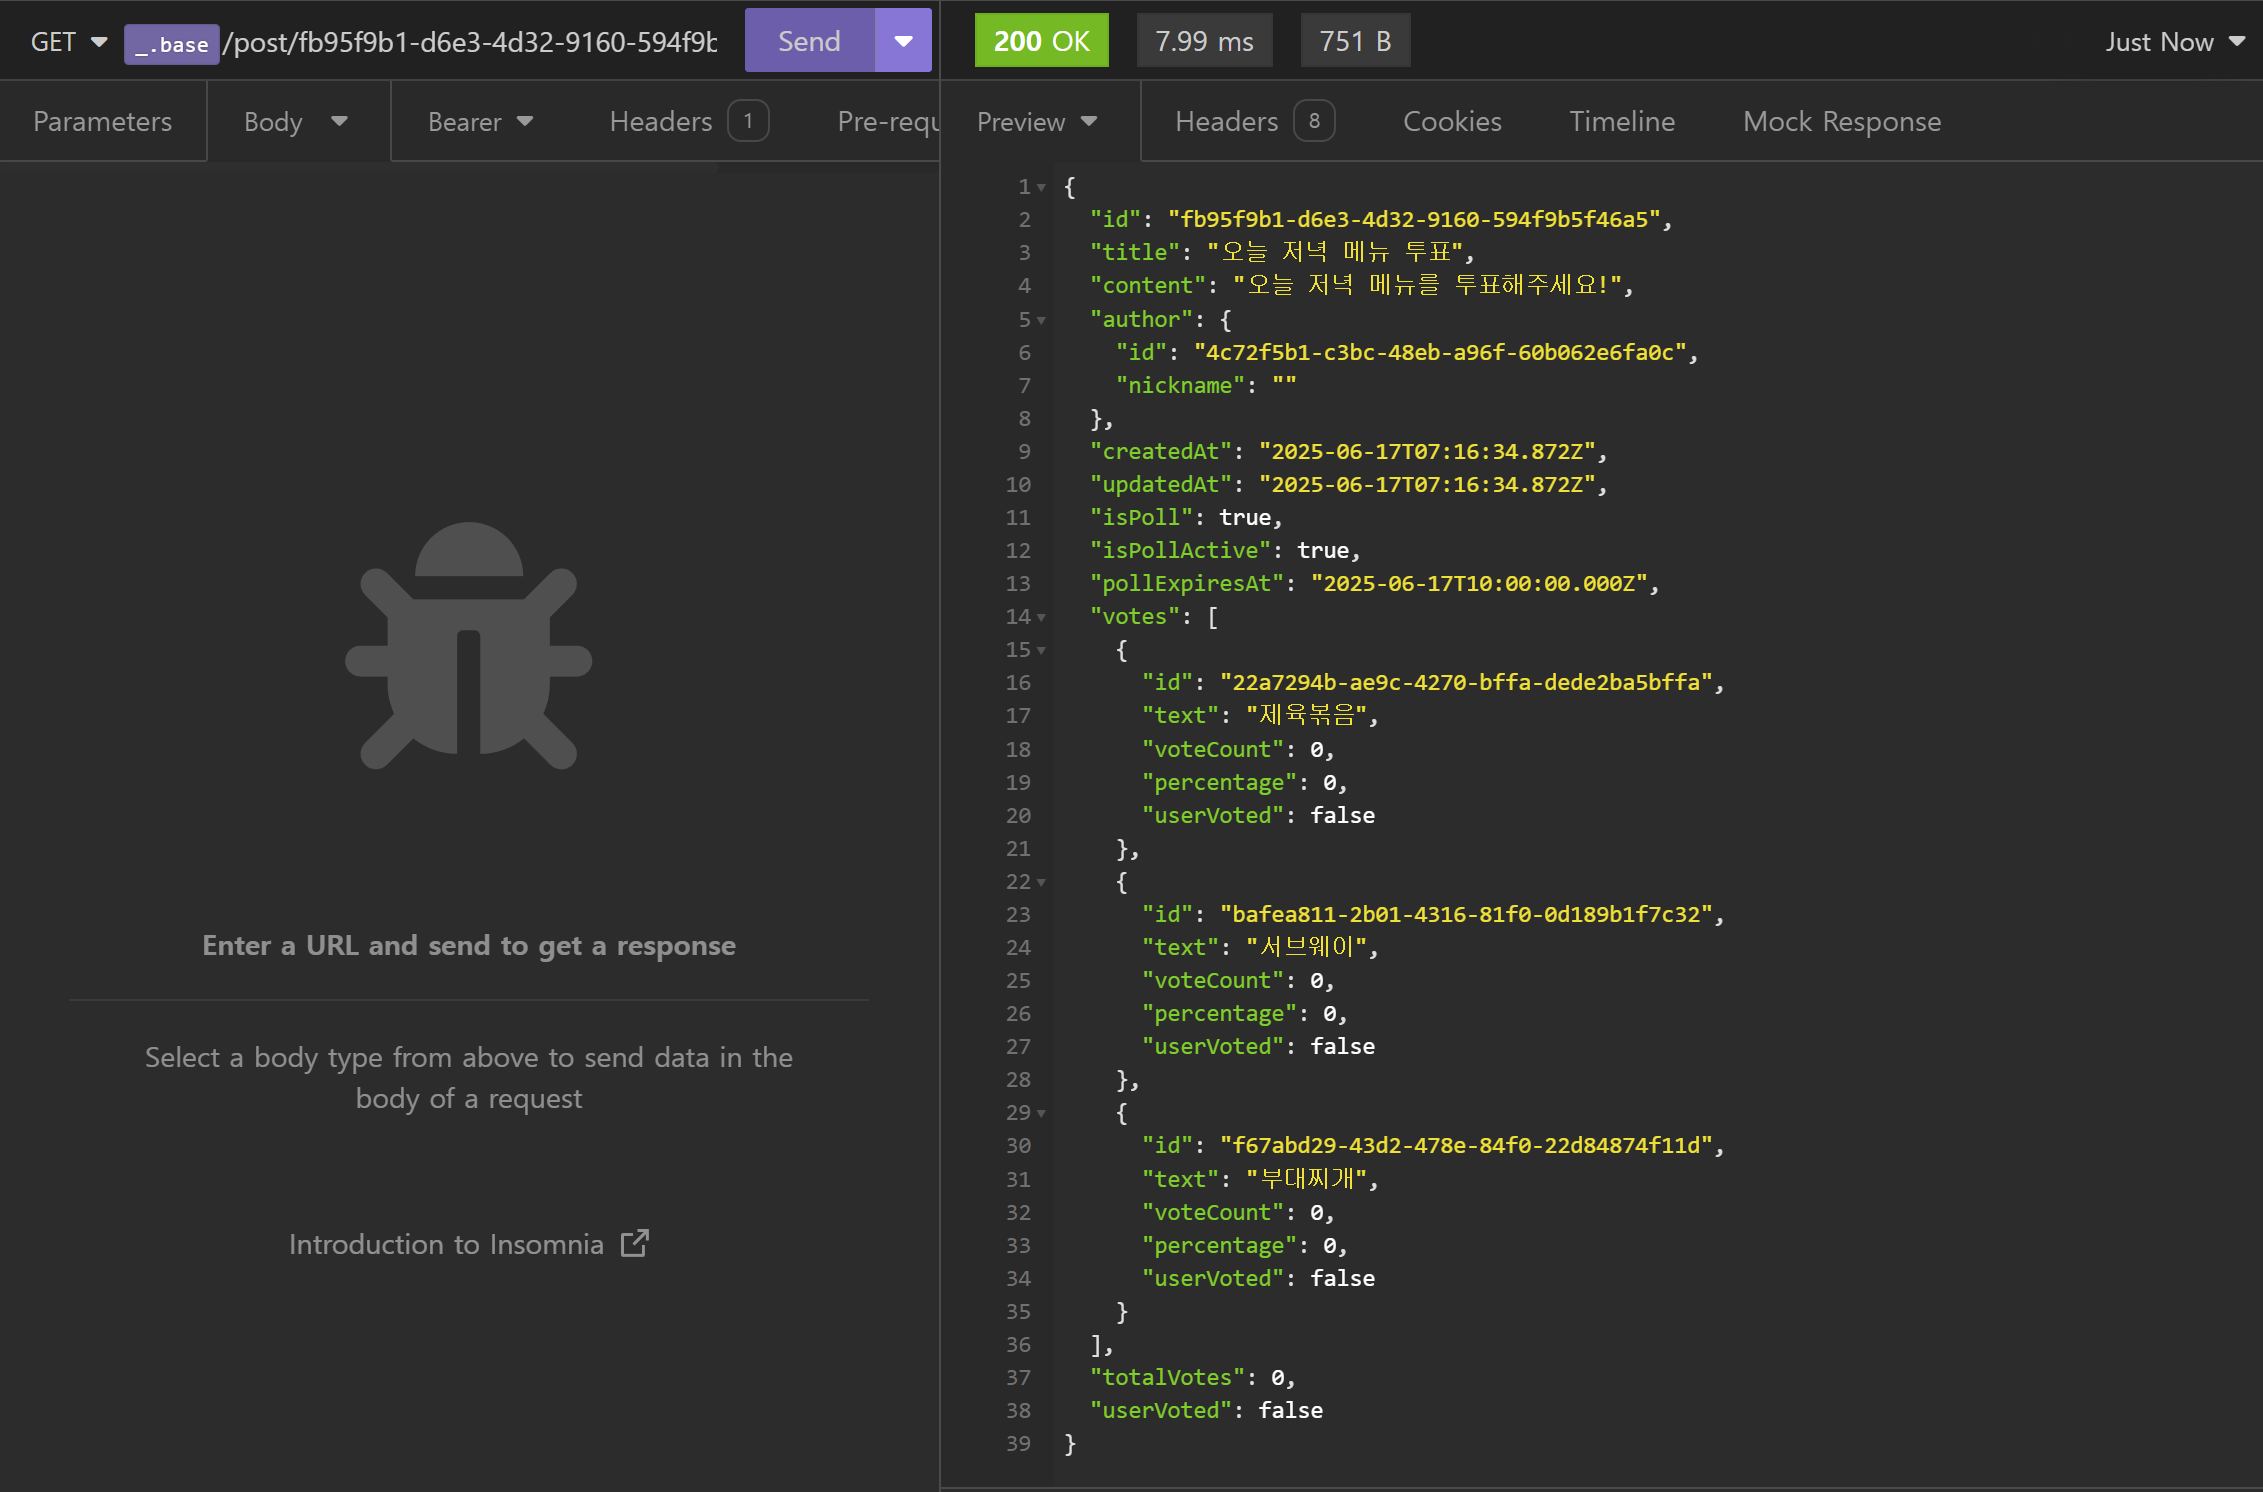This screenshot has width=2263, height=1492.
Task: Collapse the author object fold arrow
Action: 1041,320
